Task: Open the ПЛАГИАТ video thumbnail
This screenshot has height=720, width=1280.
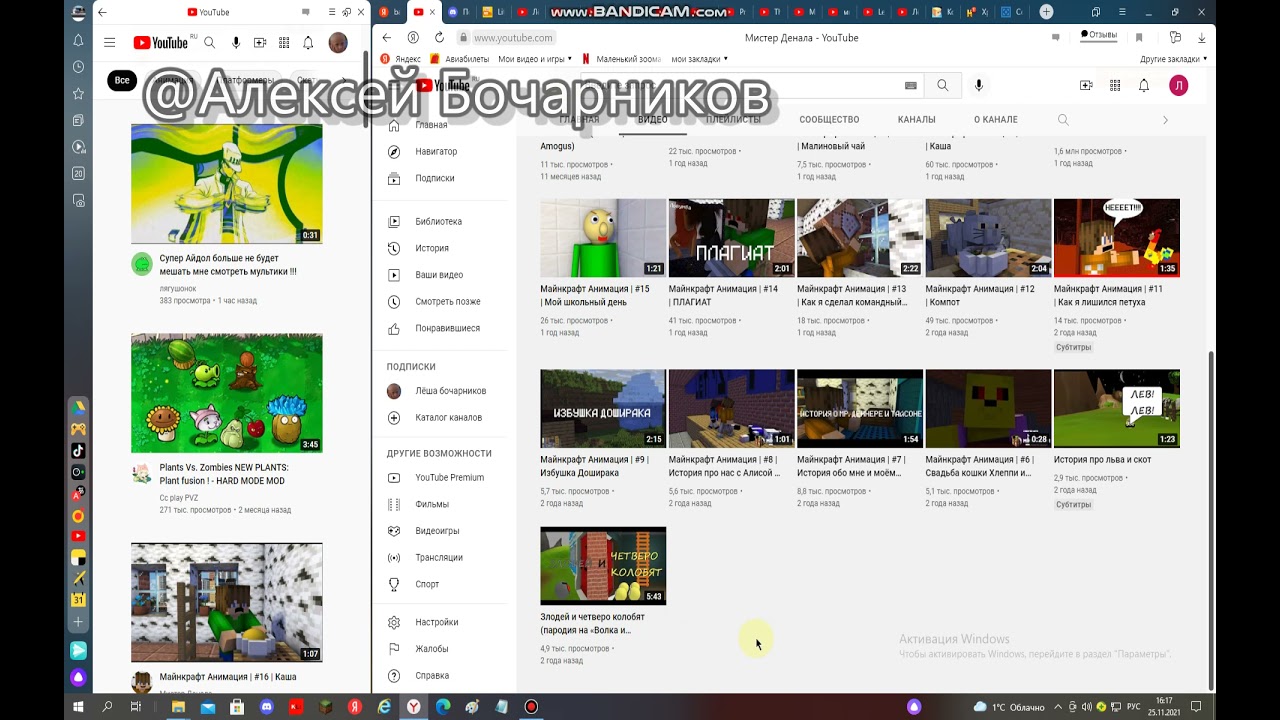Action: 731,238
